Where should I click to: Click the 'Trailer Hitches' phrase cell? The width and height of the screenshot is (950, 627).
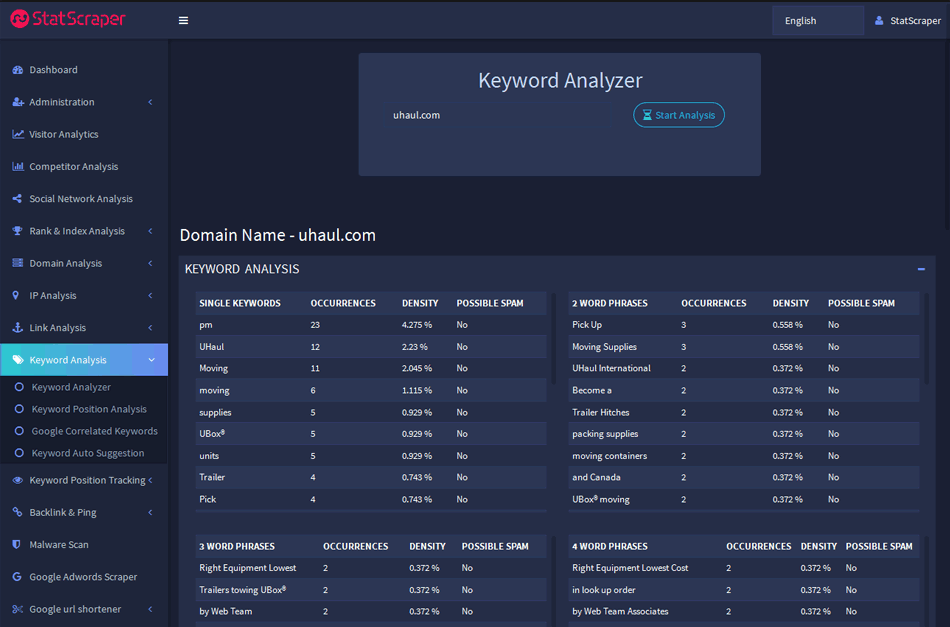[600, 412]
